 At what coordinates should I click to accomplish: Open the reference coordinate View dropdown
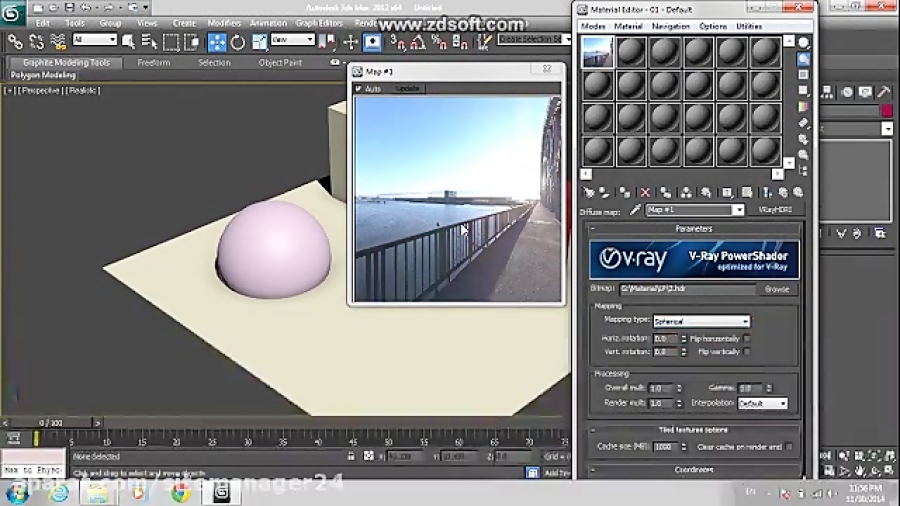(293, 40)
